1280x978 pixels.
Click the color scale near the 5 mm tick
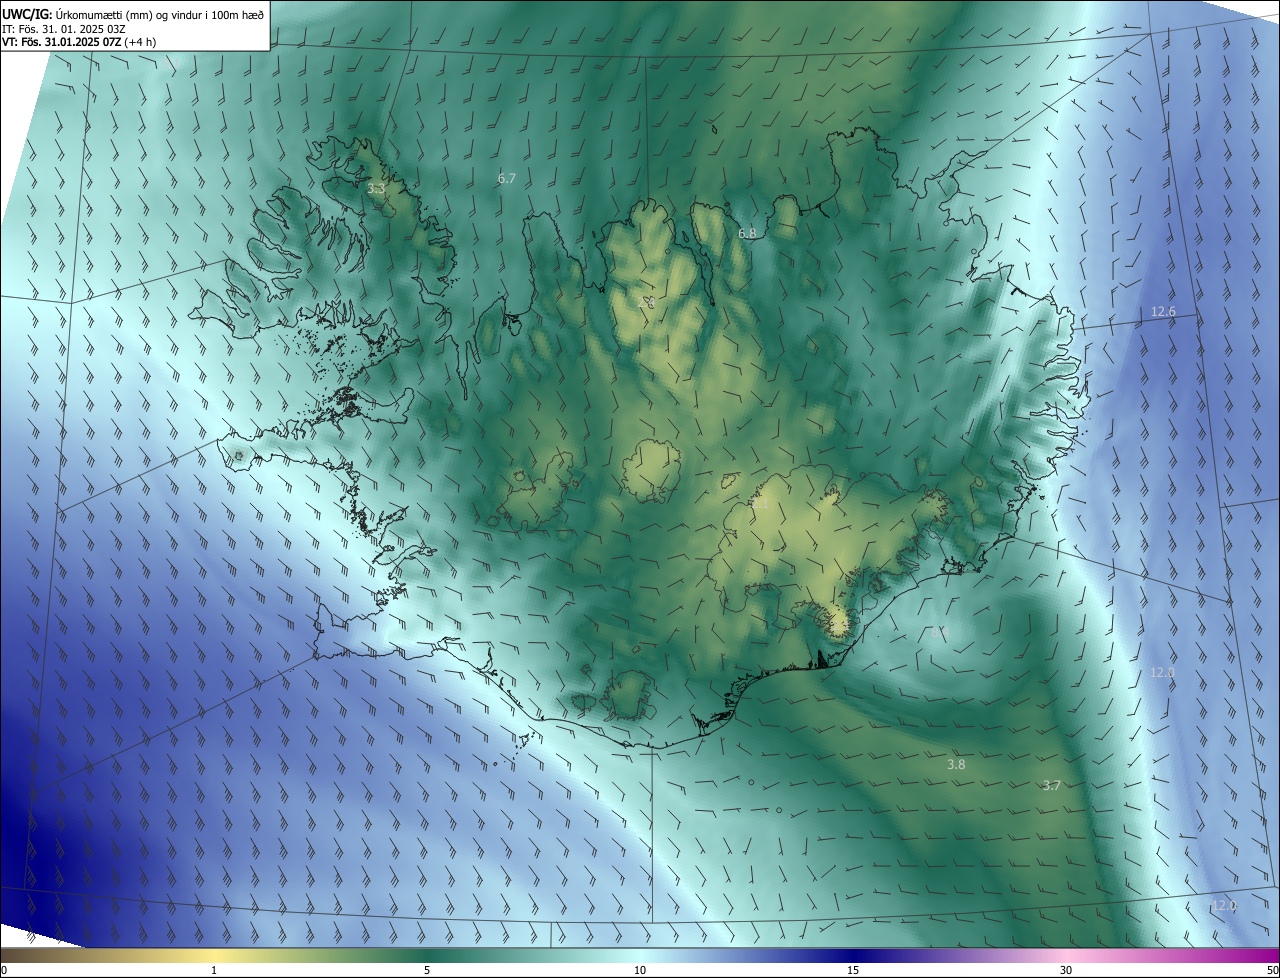(x=427, y=955)
